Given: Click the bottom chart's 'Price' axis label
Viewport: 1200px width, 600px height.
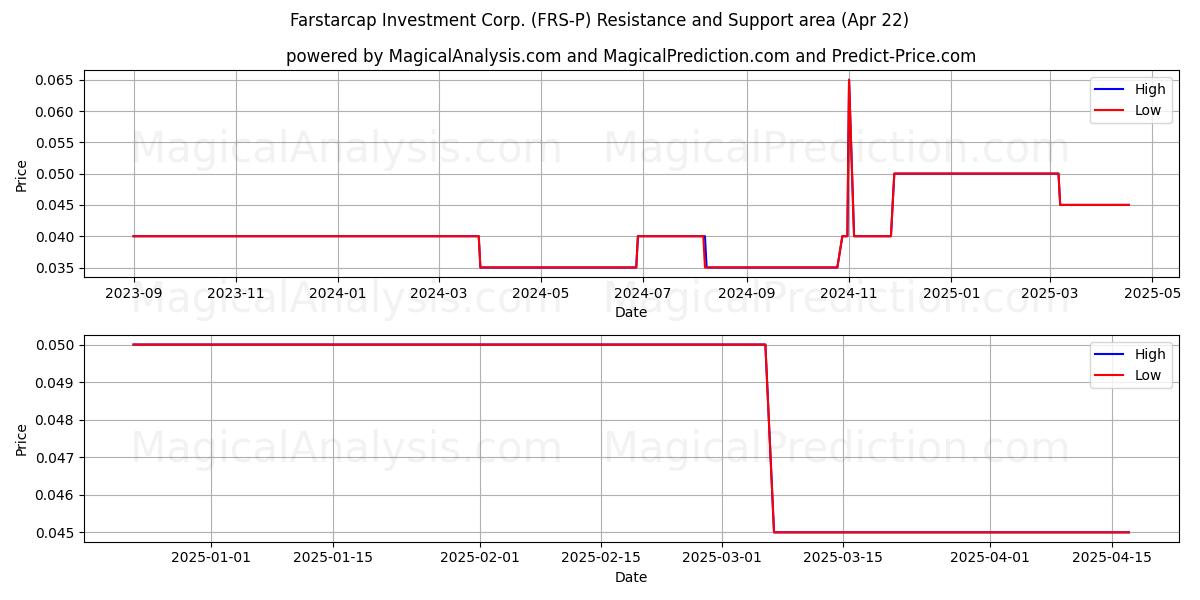Looking at the screenshot, I should click(x=22, y=439).
